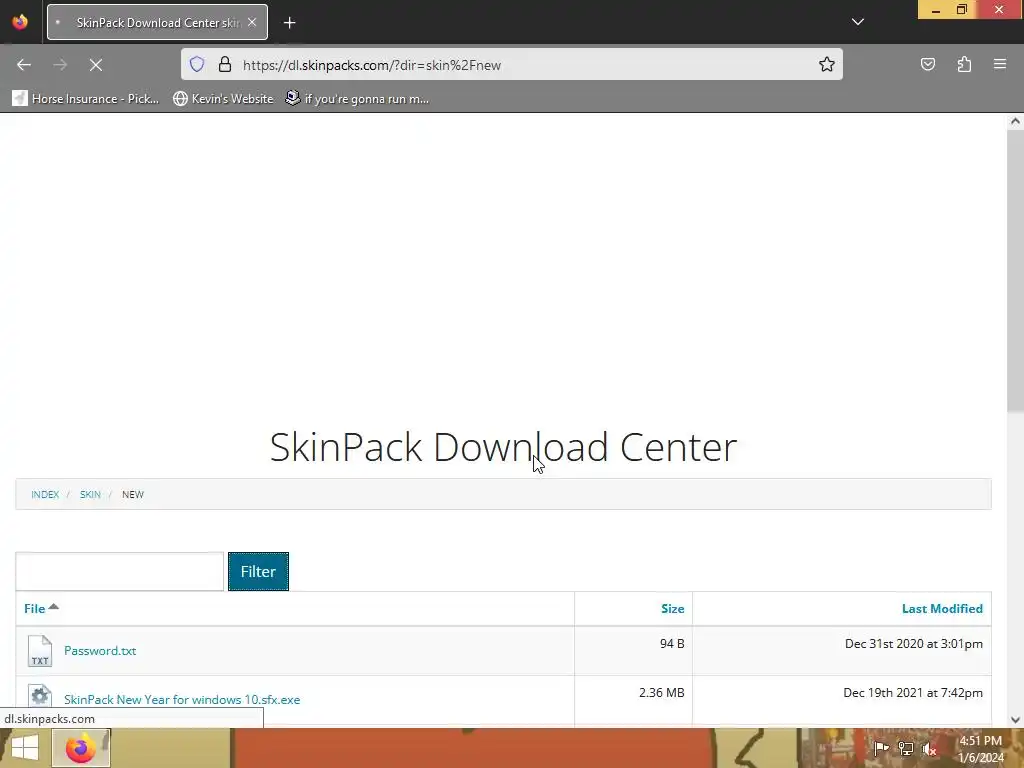Close the SkinPack Download Center tab
Screen dimensions: 1024x768
pyautogui.click(x=252, y=22)
